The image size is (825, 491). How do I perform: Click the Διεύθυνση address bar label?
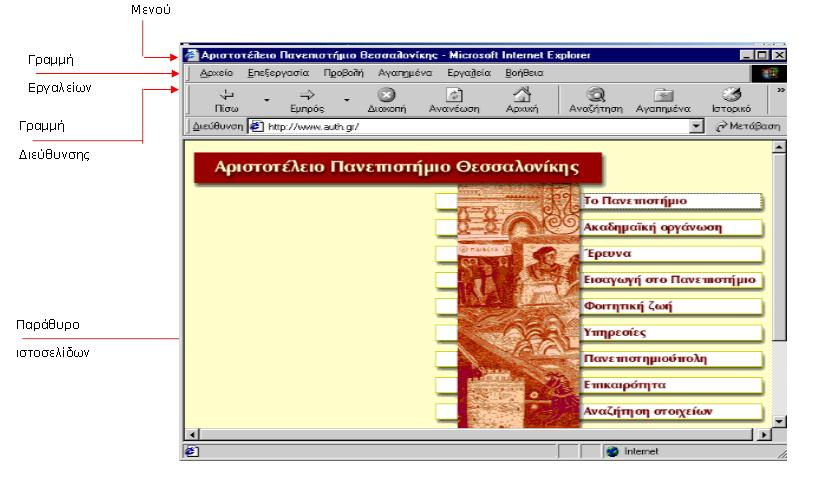point(218,126)
